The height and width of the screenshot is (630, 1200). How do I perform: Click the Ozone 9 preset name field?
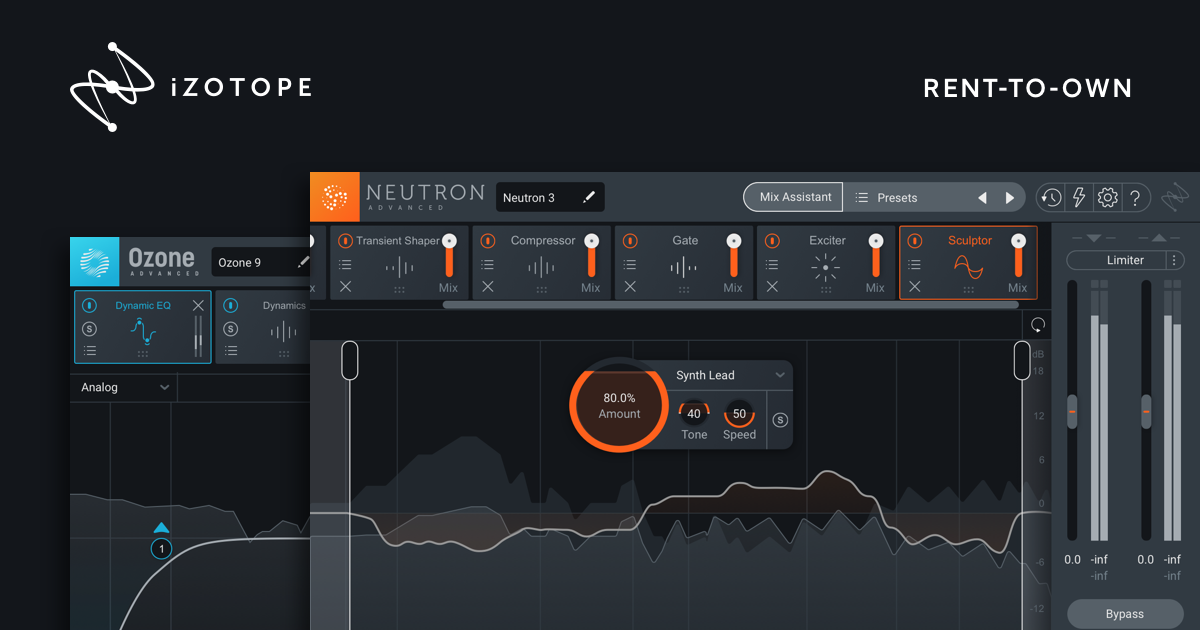tap(262, 262)
